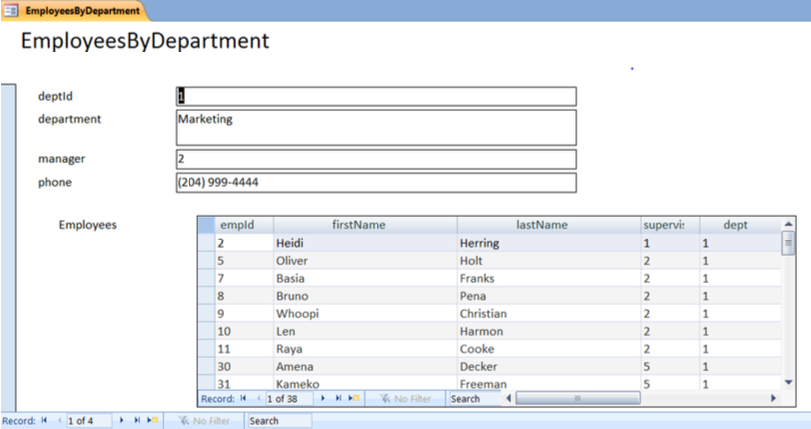Click the department field containing Marketing
This screenshot has height=429, width=811.
(376, 127)
